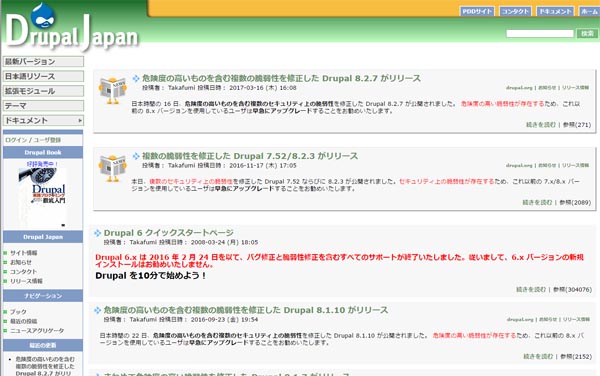Click blue diamond icon before Drupal 8.1.10 title
The image size is (600, 376).
coord(98,310)
